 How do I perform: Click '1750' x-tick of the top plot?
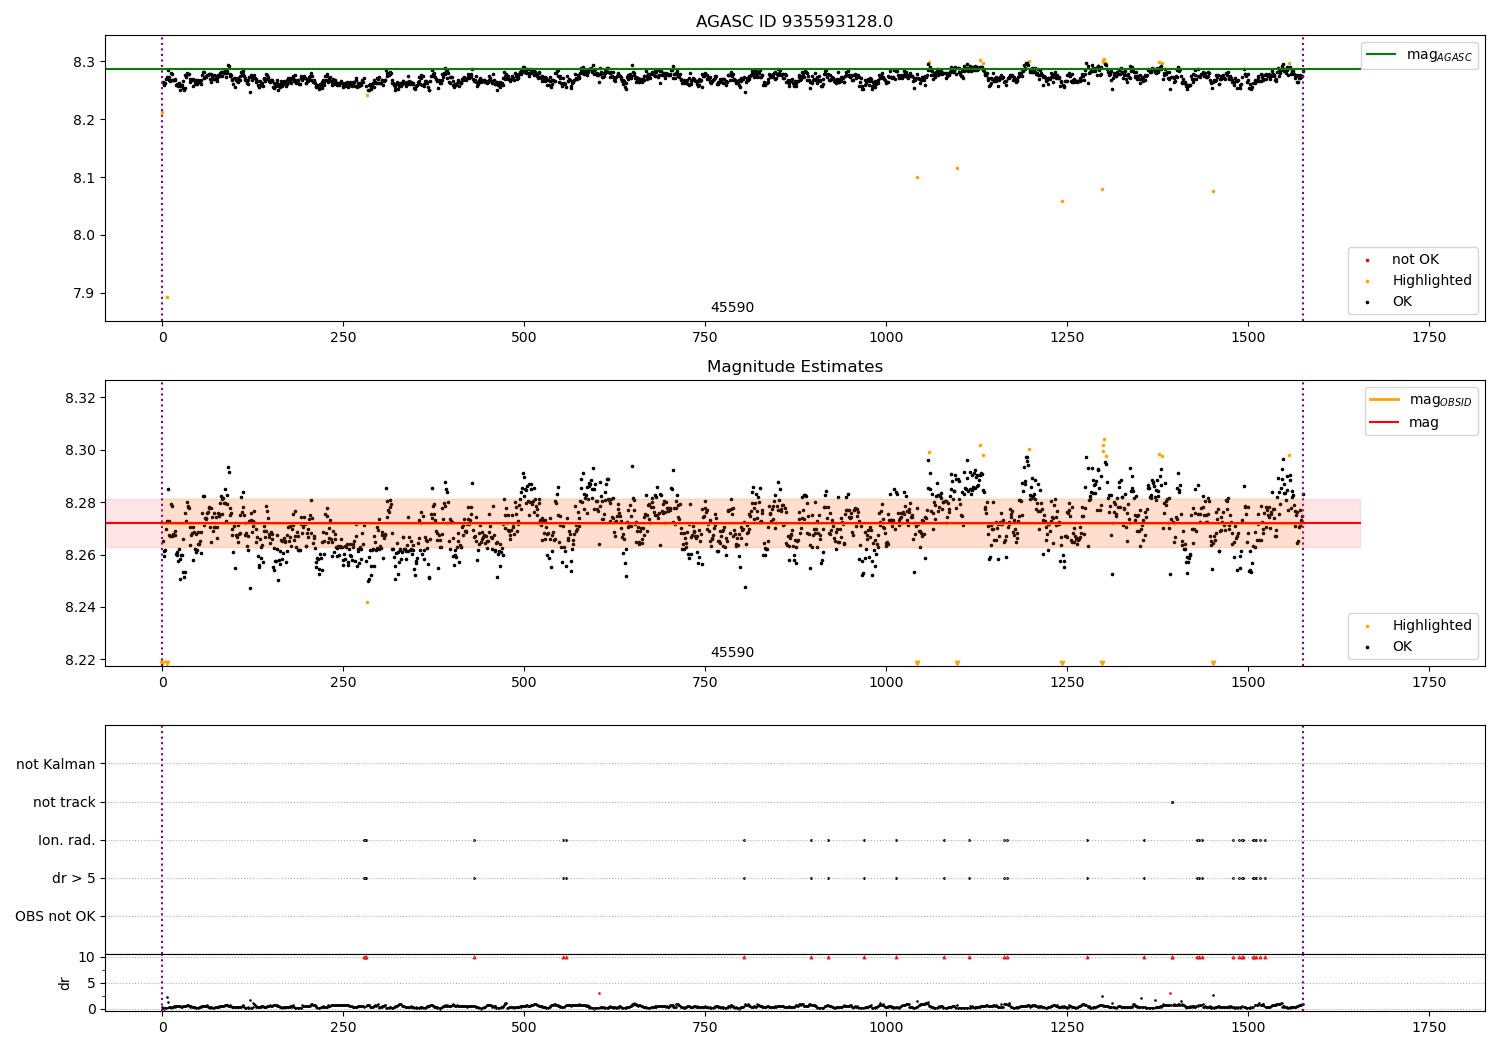(1429, 337)
